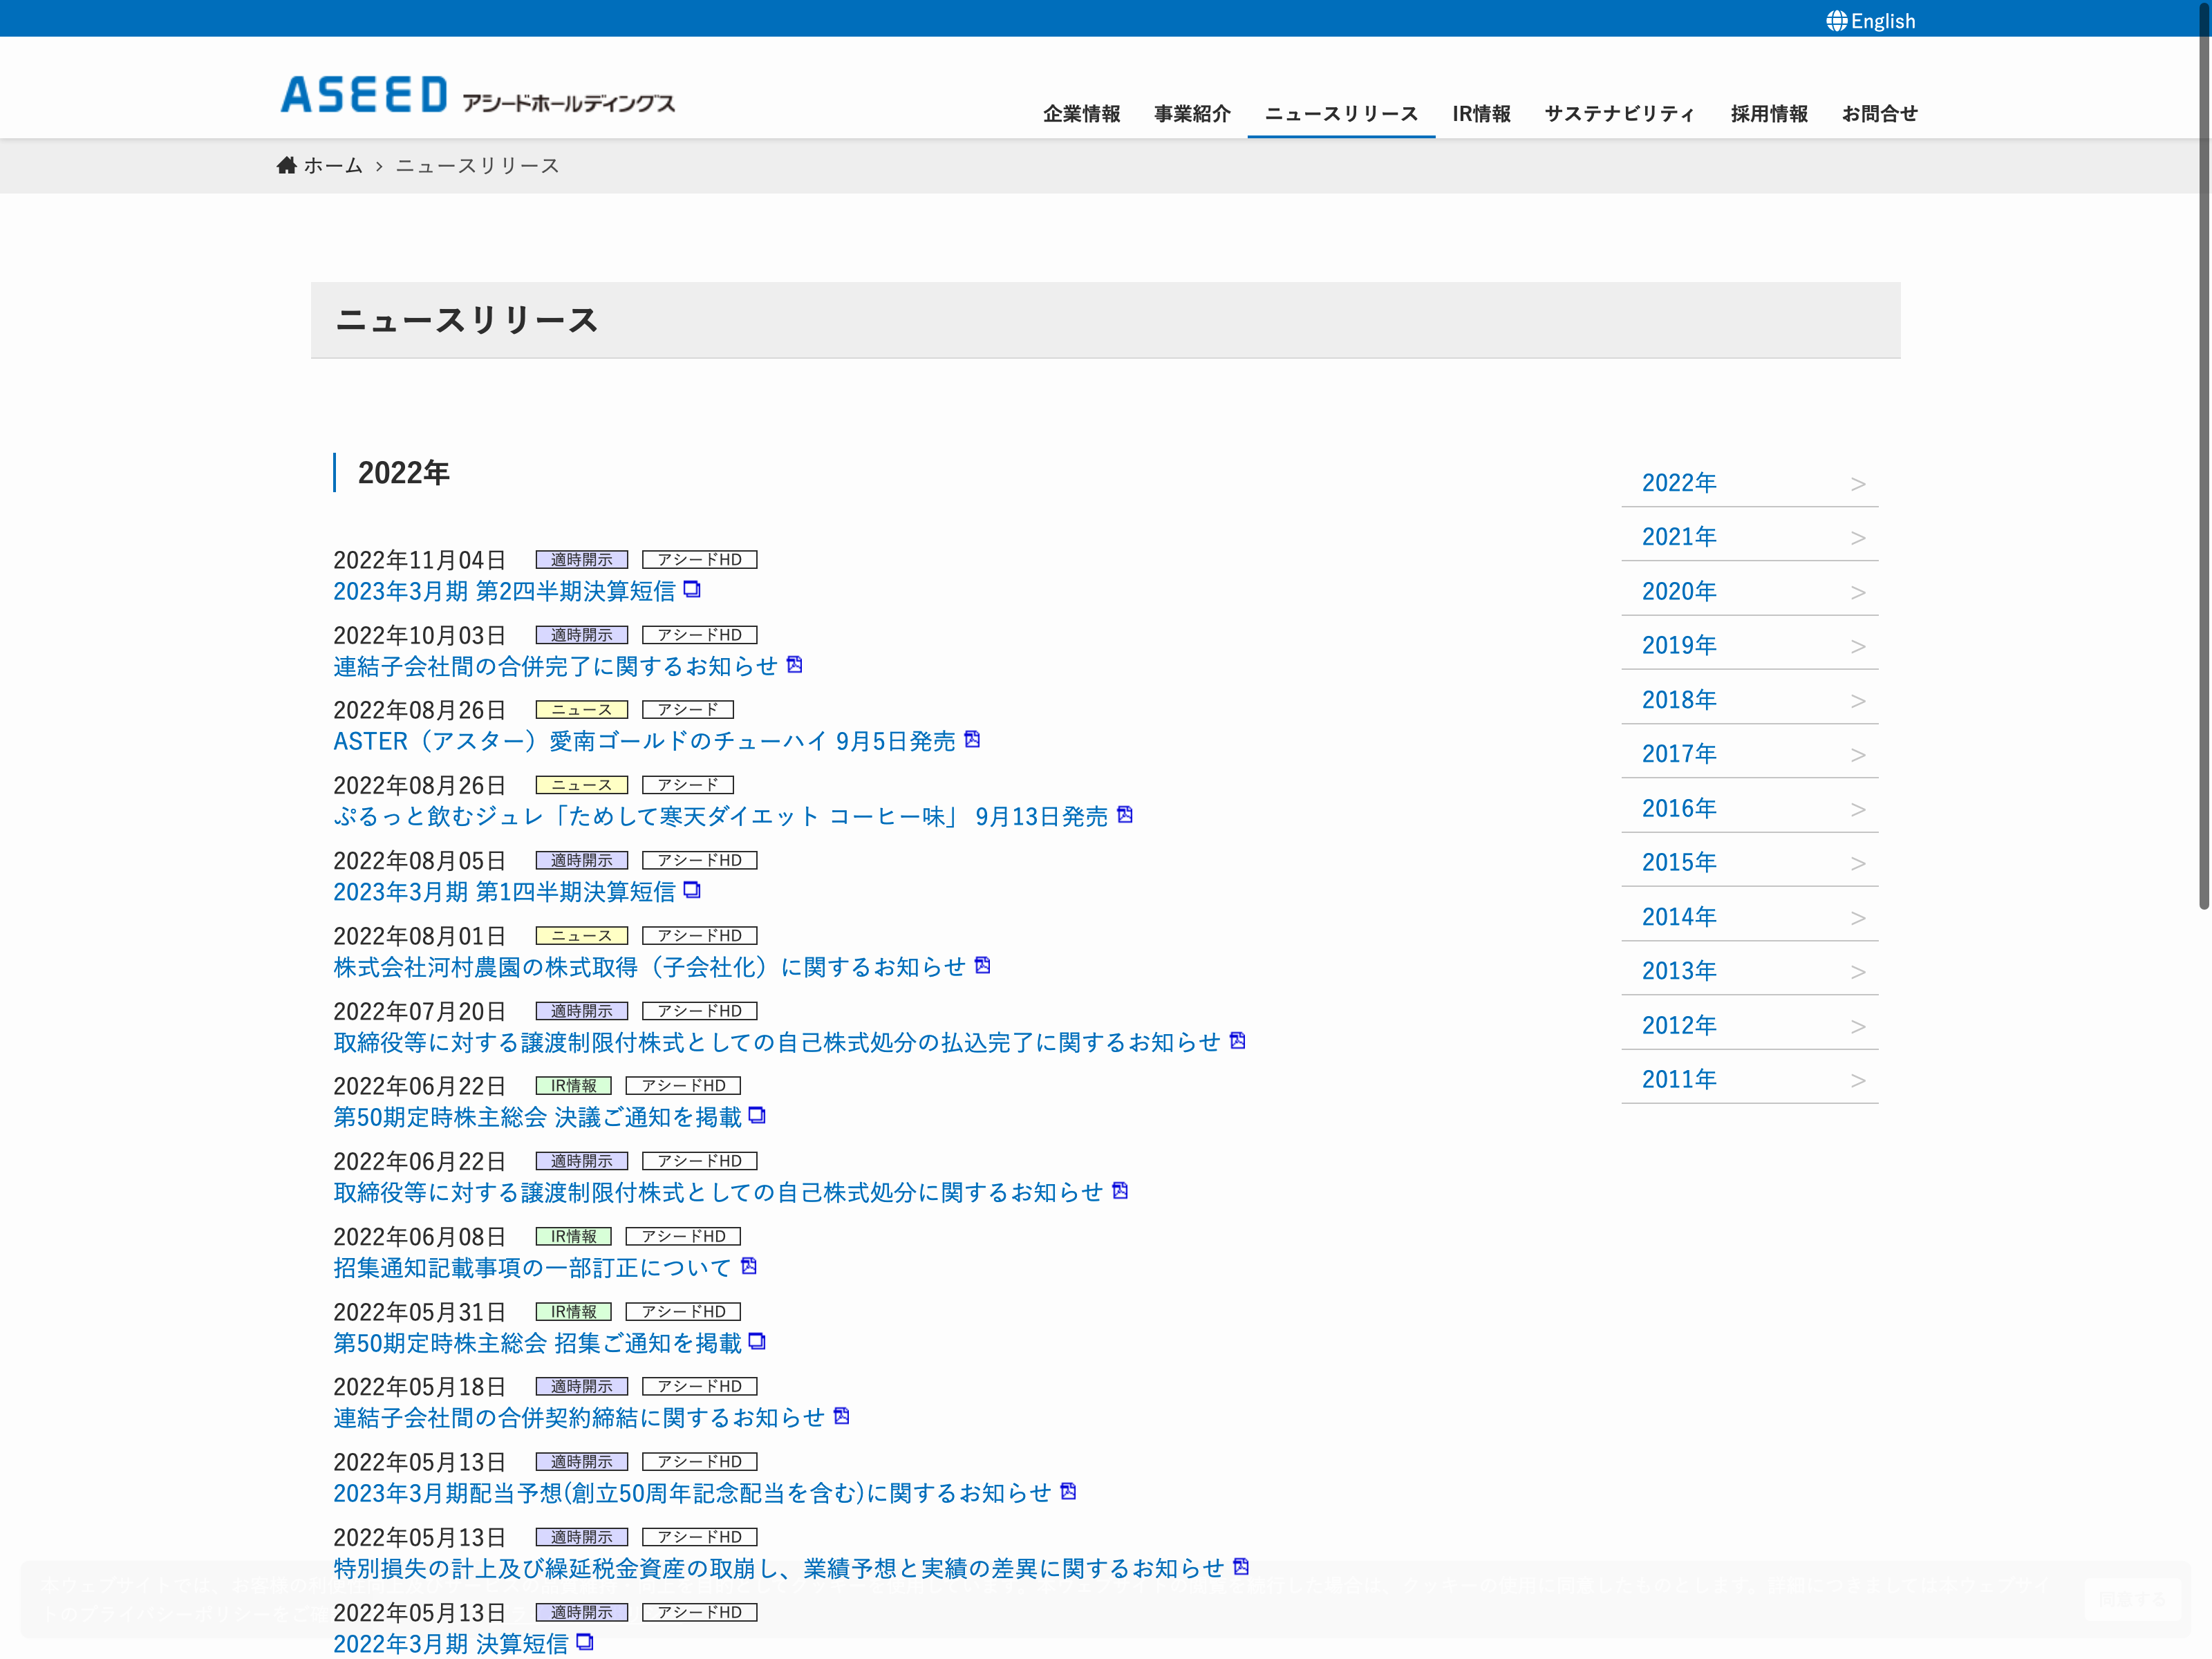
Task: Click the 2016年 year link
Action: (1679, 808)
